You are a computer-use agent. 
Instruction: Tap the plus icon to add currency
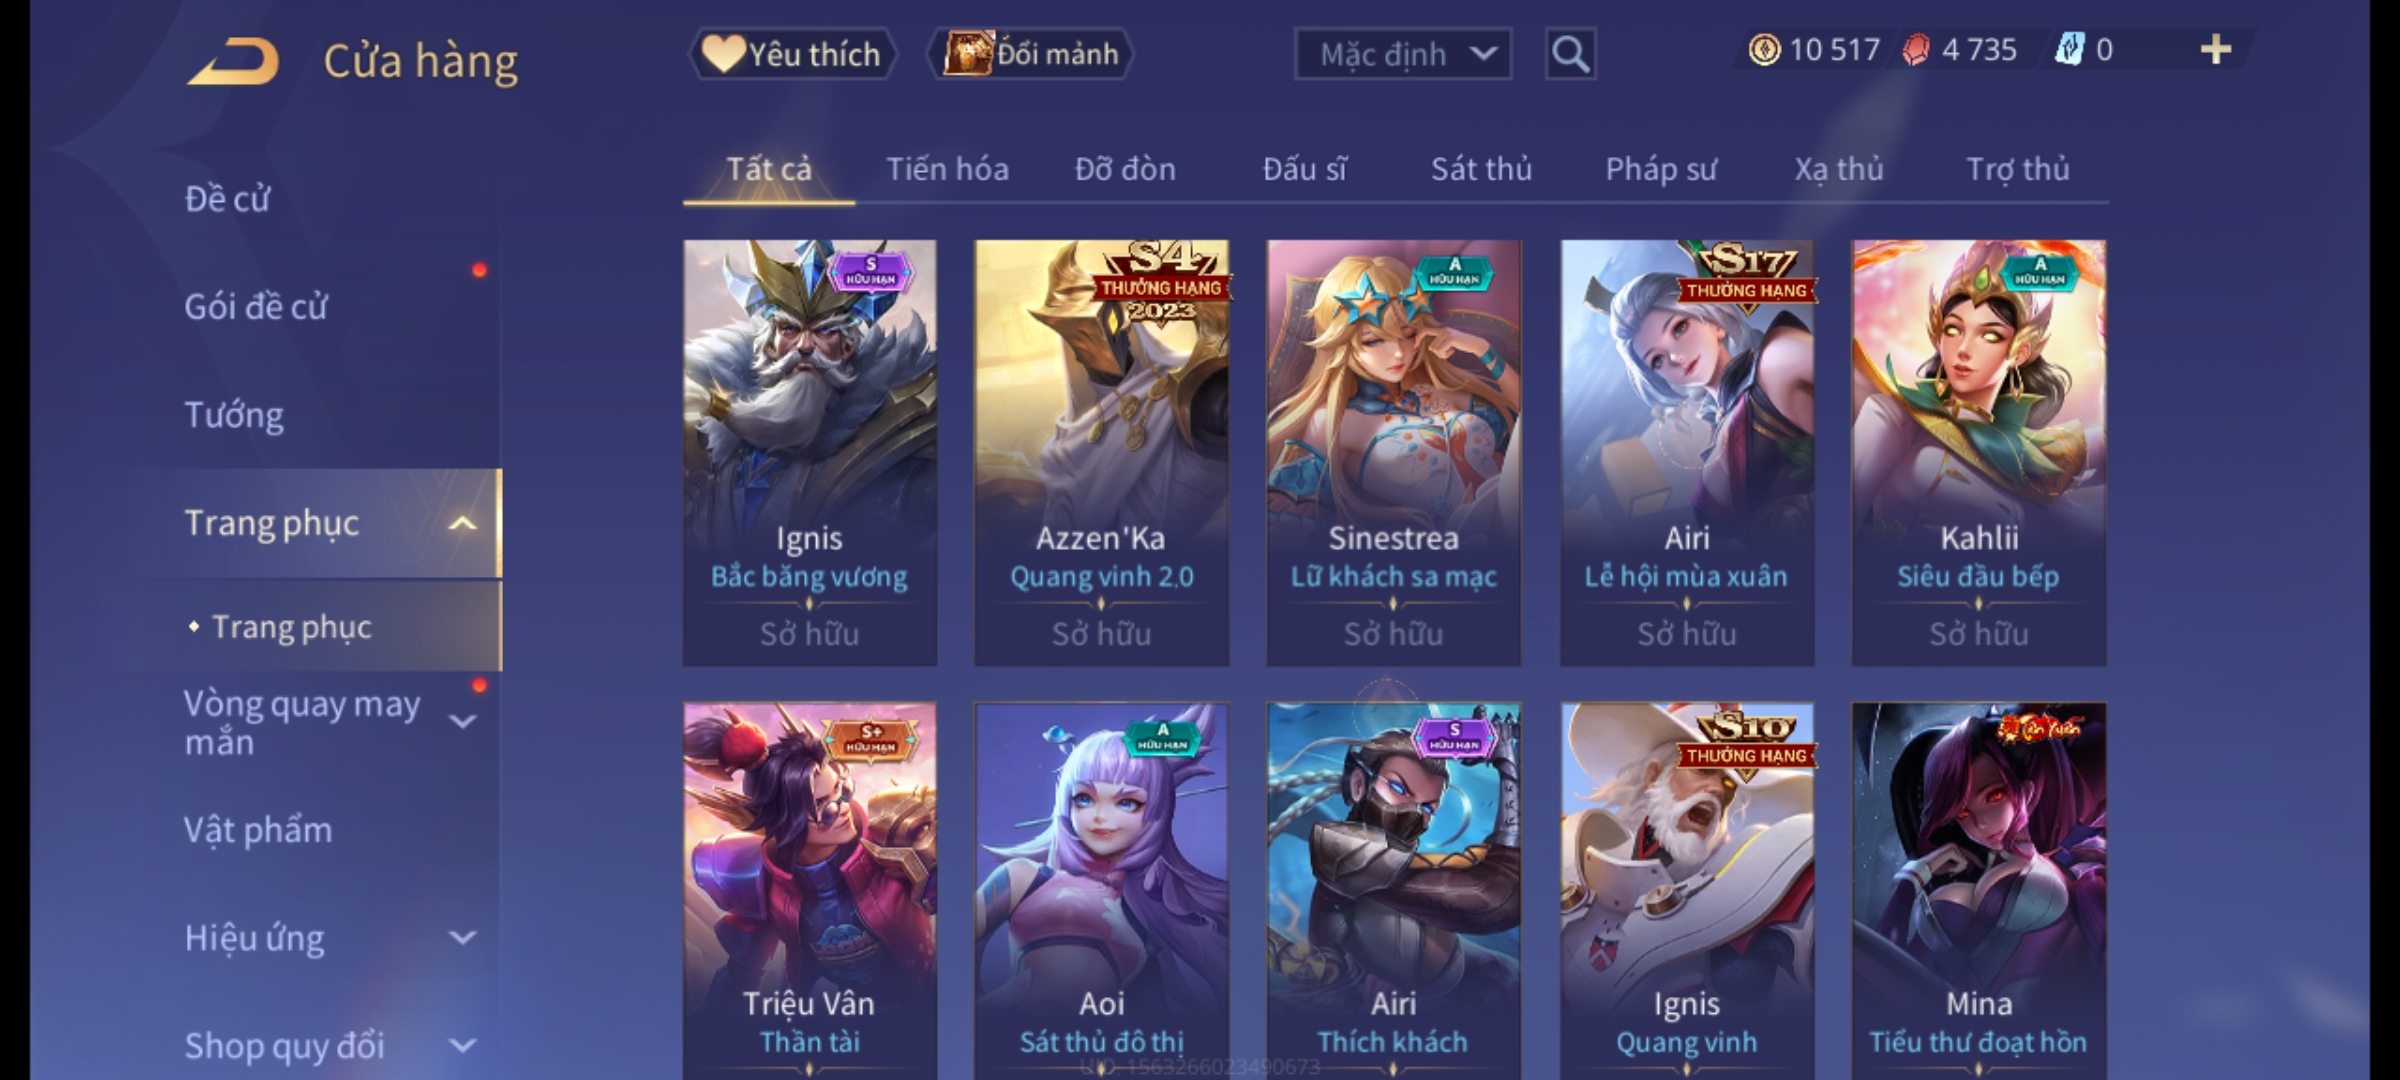(x=2216, y=50)
